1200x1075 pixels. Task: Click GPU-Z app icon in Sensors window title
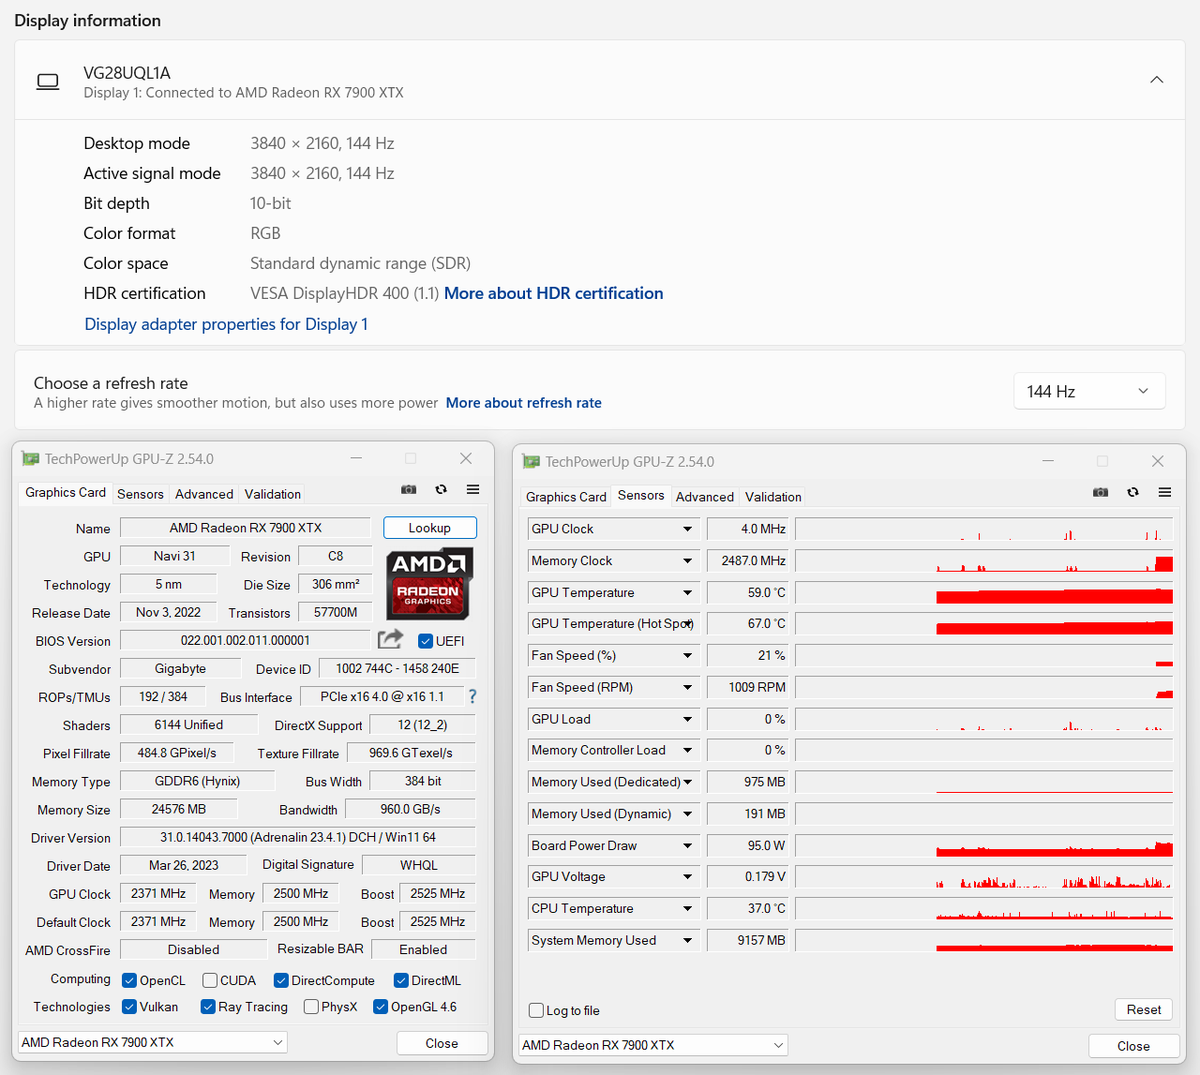coord(532,462)
